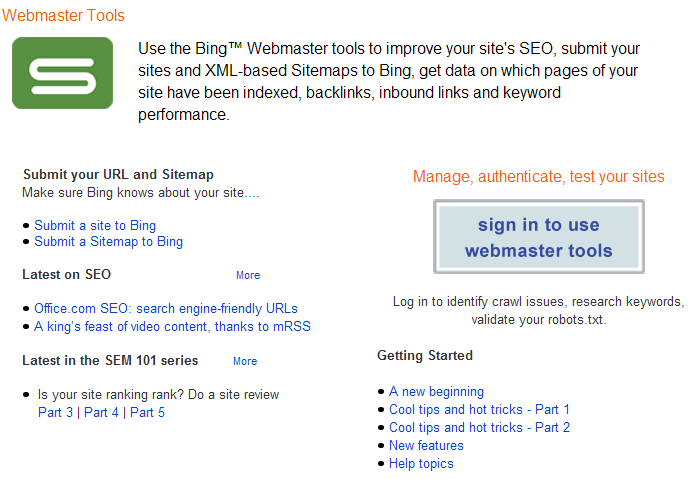
Task: Click the Getting Started heading
Action: coord(425,355)
